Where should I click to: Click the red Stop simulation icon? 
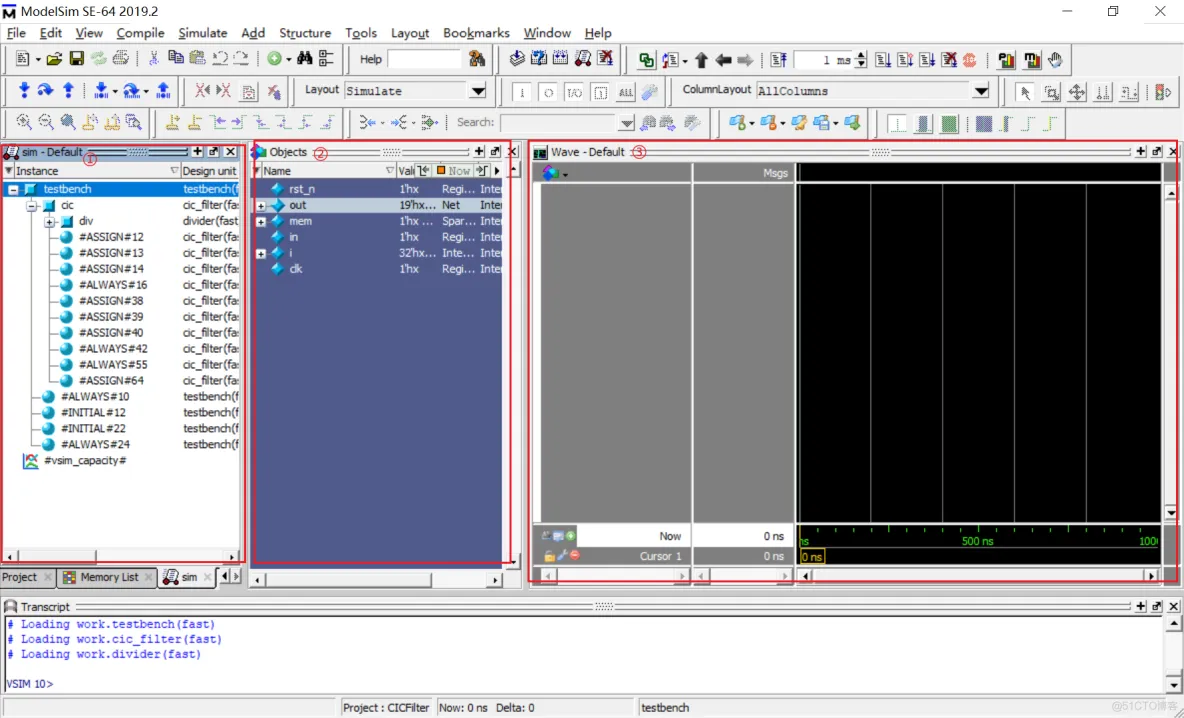coord(970,60)
